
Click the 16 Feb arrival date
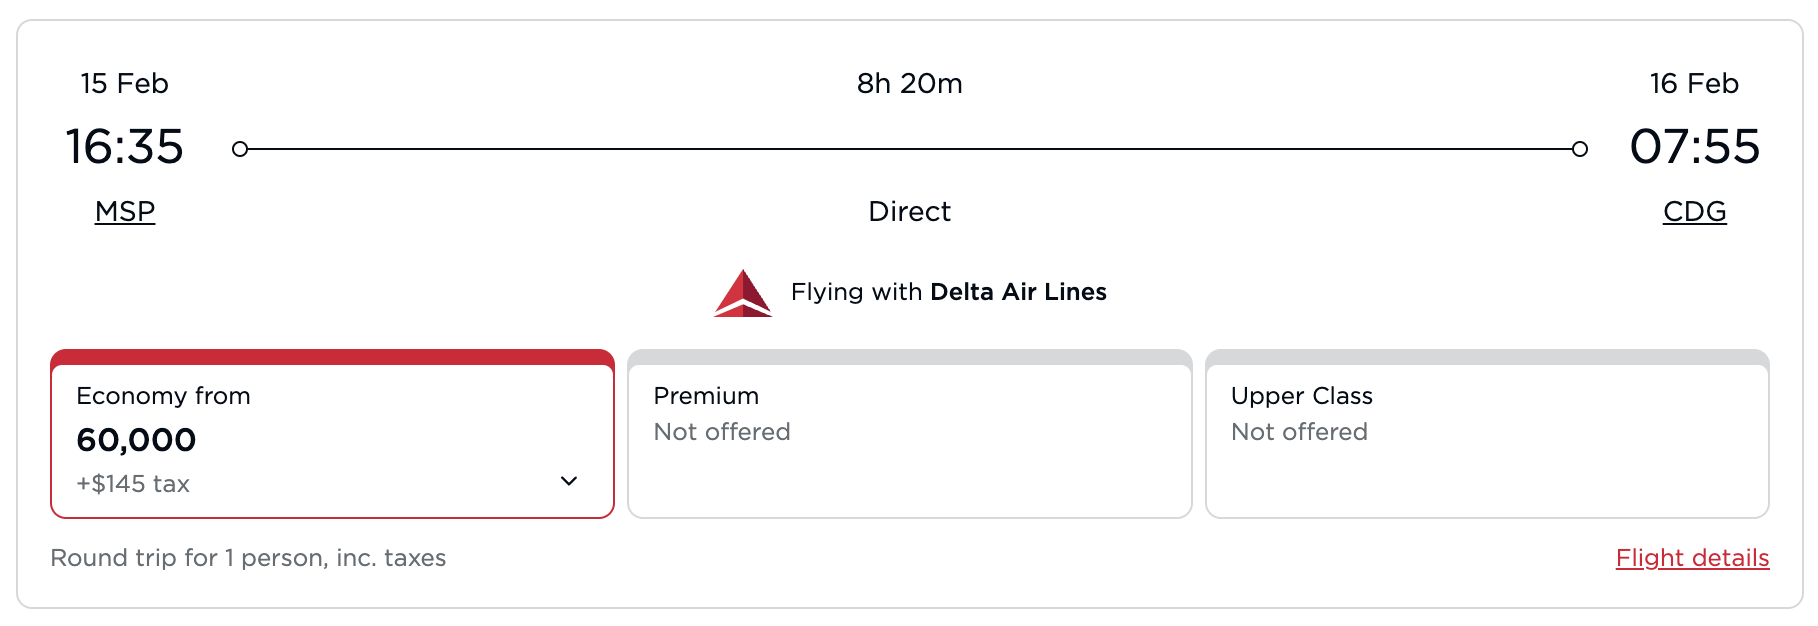point(1693,84)
